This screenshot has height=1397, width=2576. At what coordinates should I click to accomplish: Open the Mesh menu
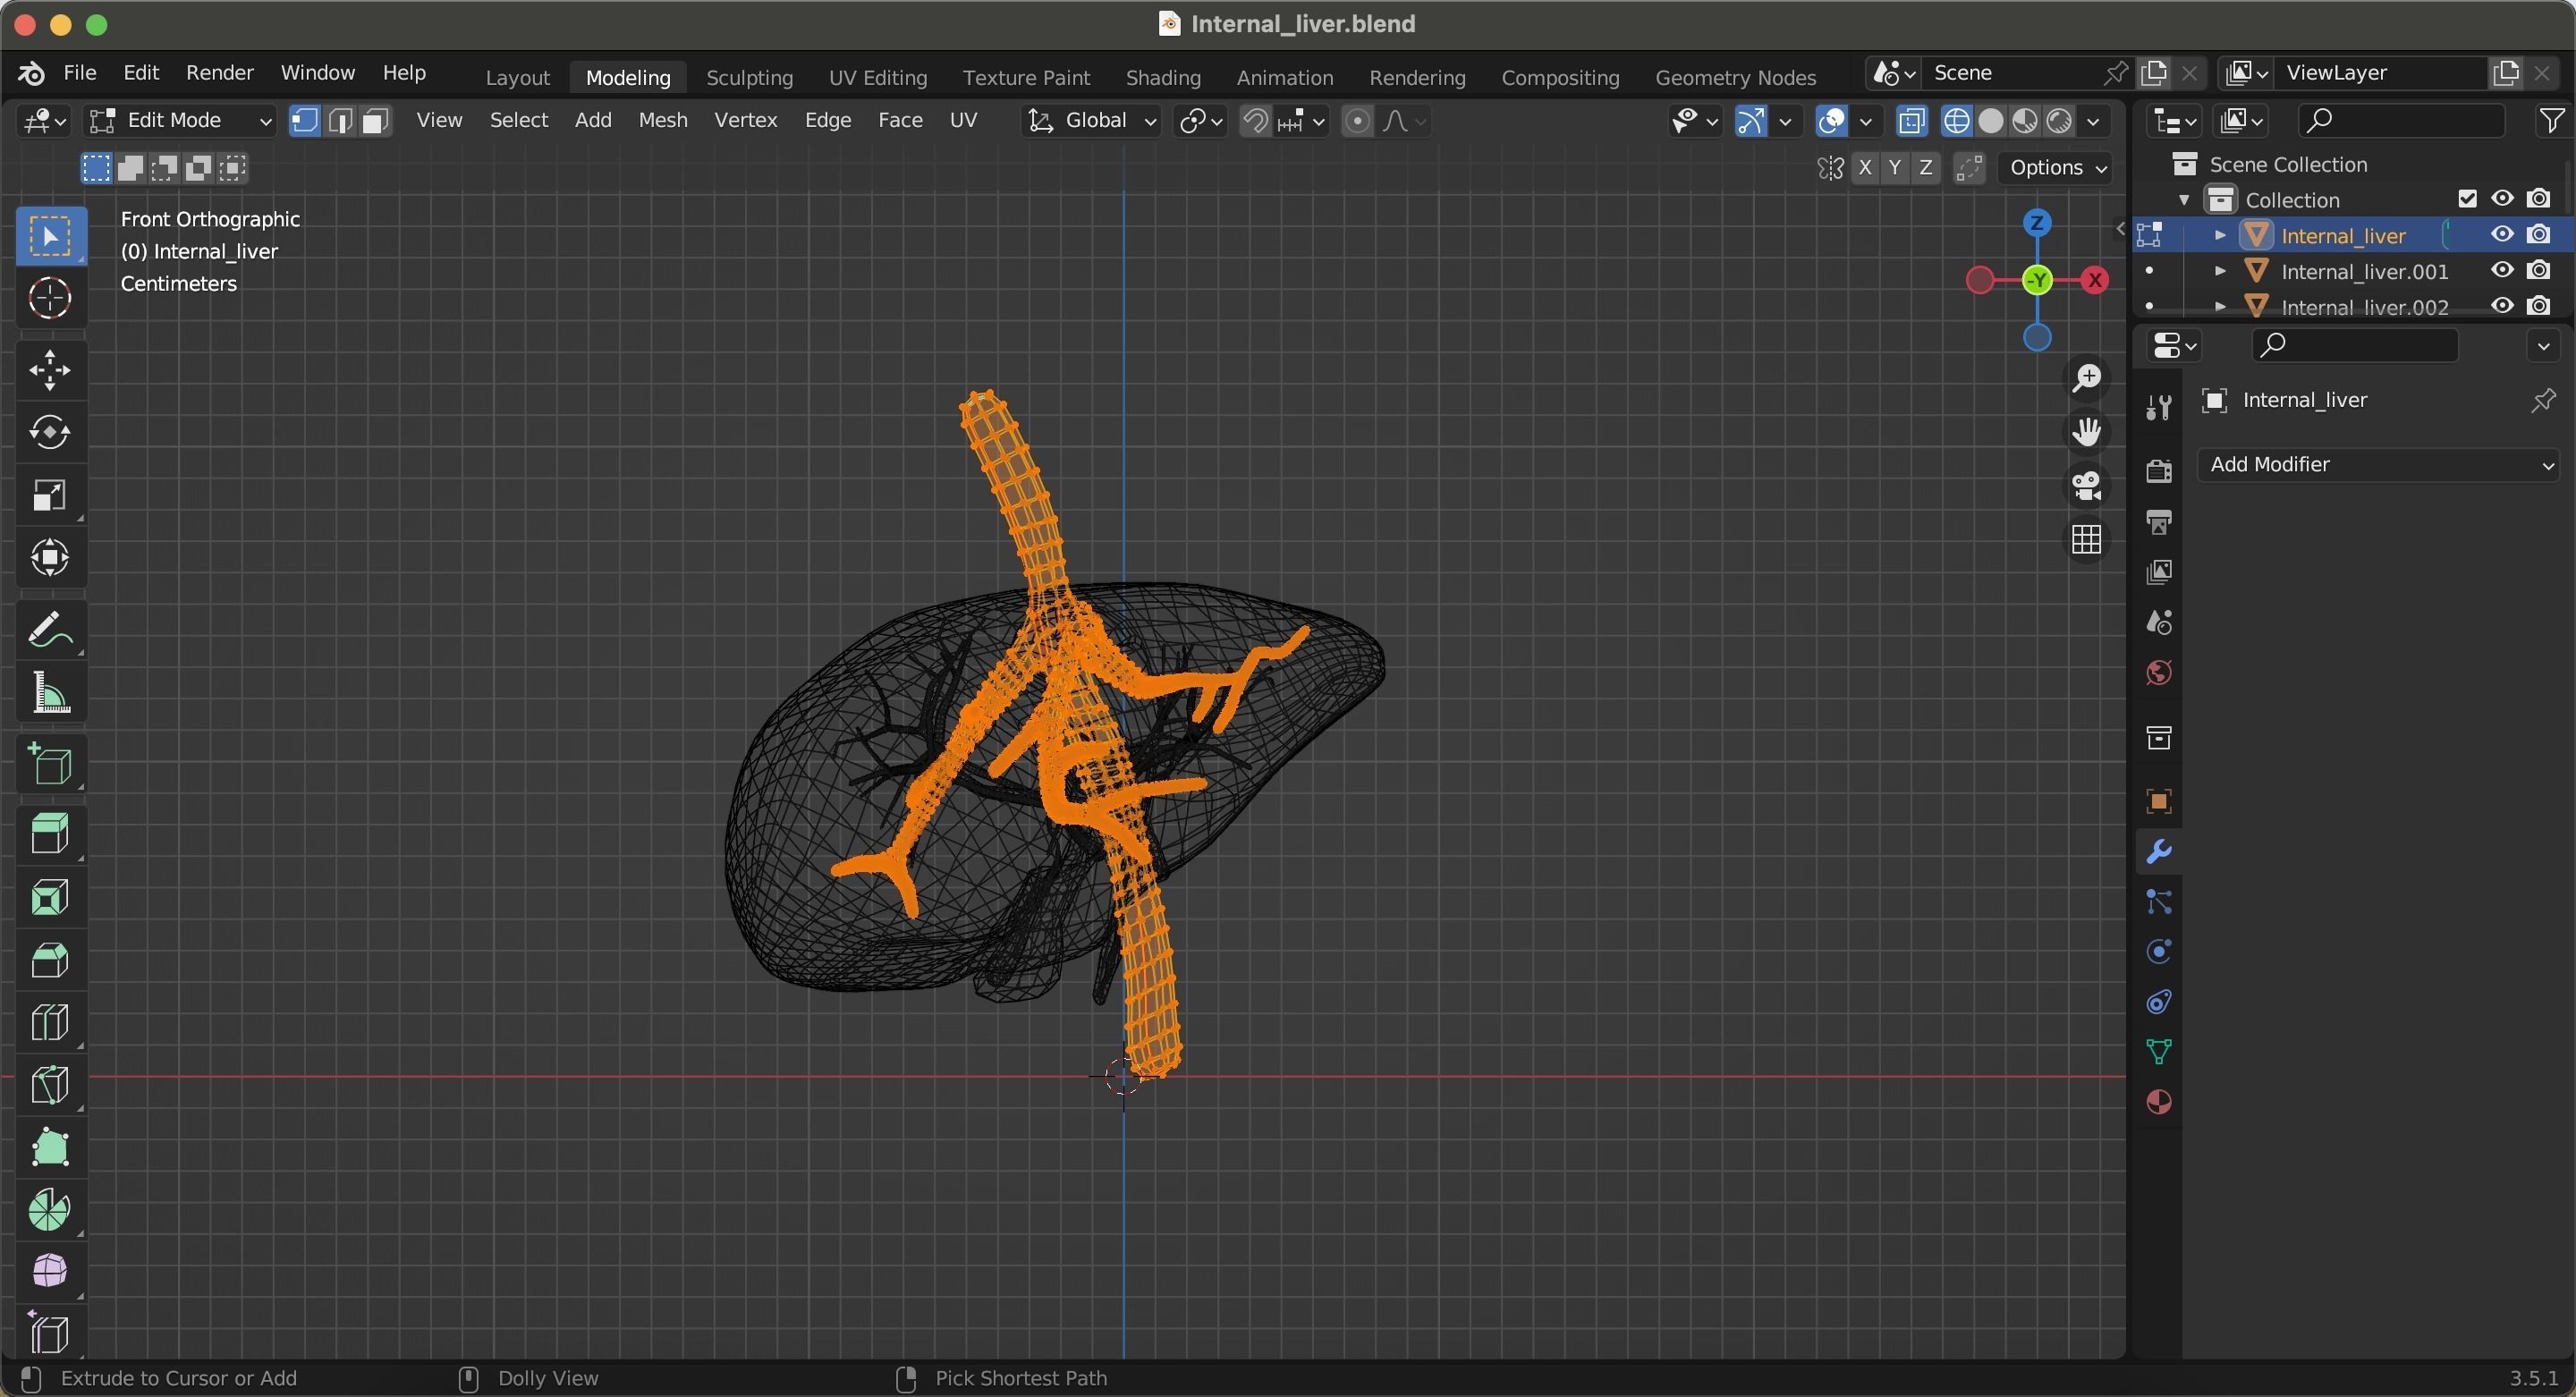(662, 120)
